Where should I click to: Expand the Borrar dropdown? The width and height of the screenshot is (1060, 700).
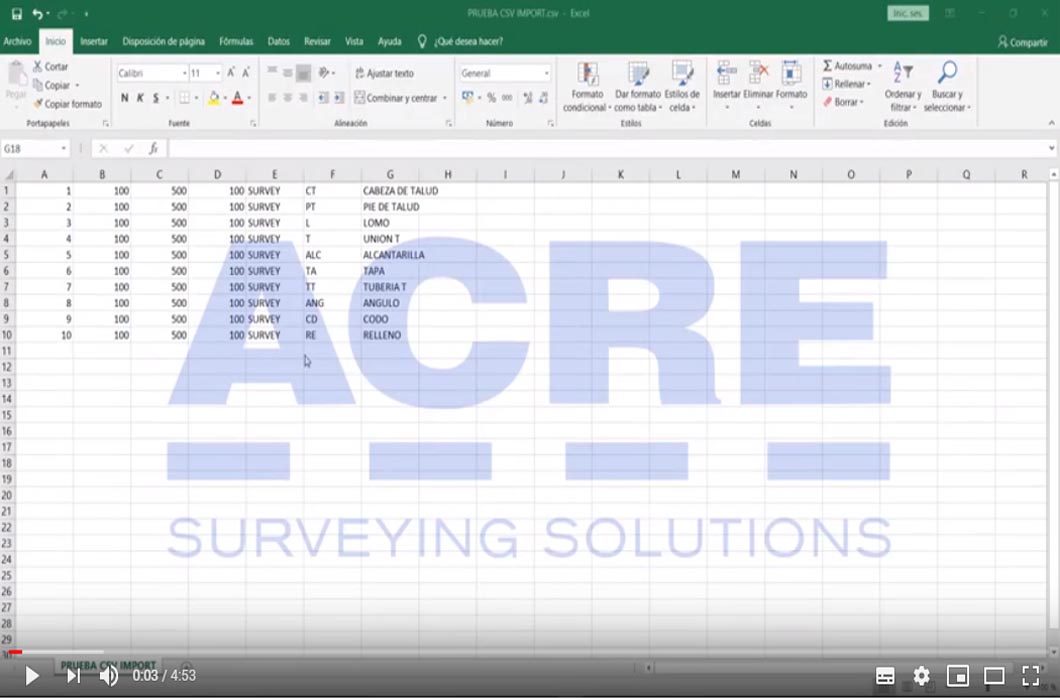pos(862,102)
